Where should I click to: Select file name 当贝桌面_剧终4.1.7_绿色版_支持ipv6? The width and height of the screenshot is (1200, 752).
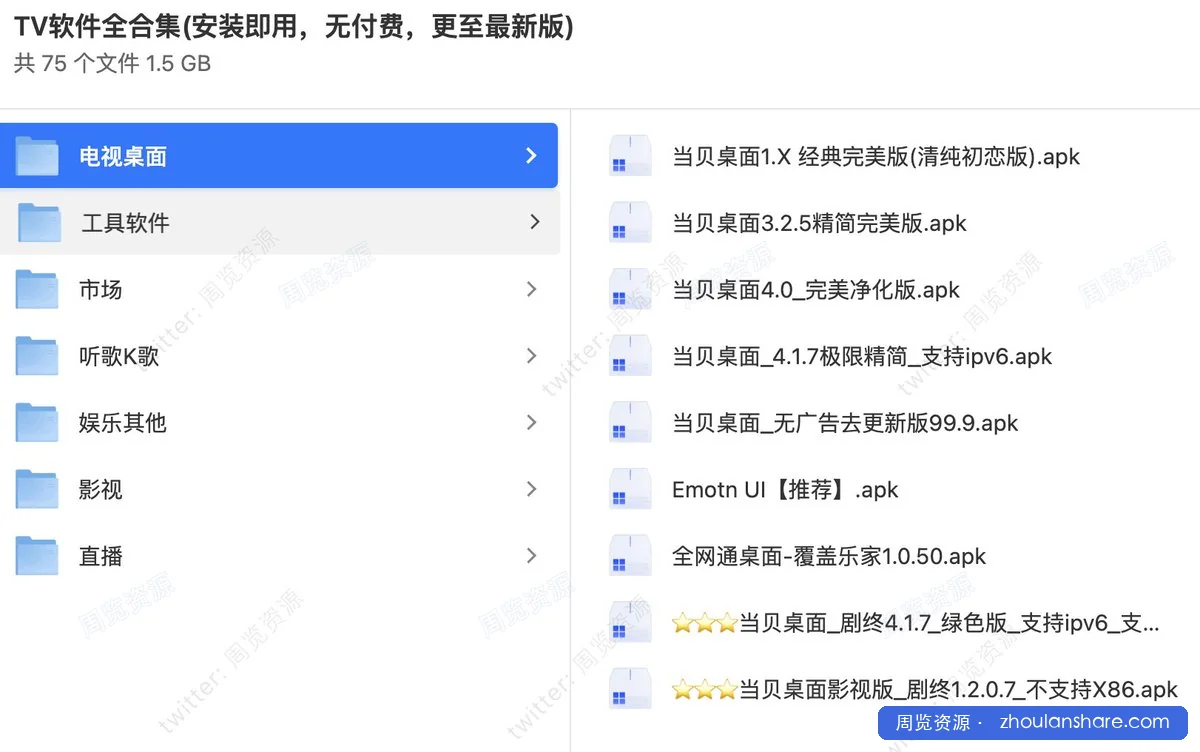coord(916,623)
